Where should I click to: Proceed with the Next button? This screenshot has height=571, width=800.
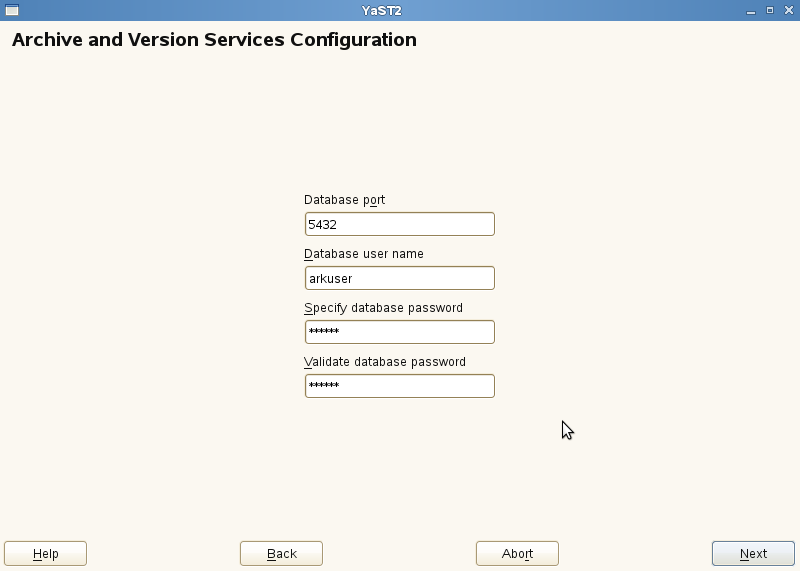tap(753, 554)
